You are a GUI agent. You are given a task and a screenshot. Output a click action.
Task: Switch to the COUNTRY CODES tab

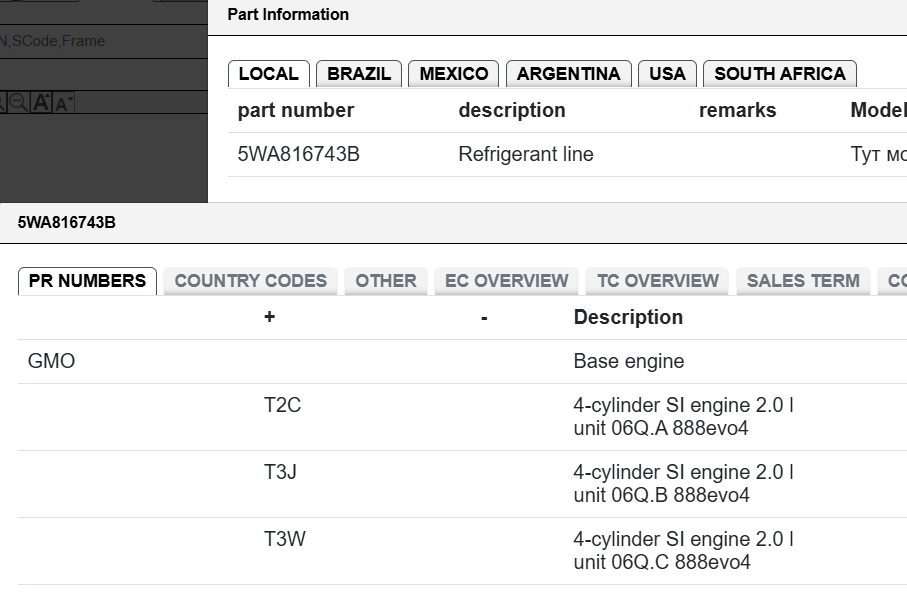pos(250,281)
